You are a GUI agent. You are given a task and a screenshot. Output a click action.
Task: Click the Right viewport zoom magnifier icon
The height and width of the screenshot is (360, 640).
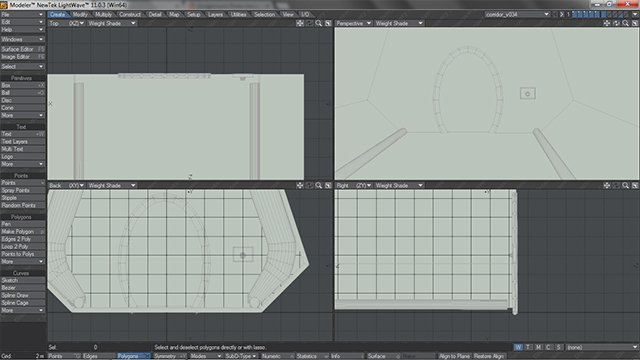pyautogui.click(x=626, y=185)
